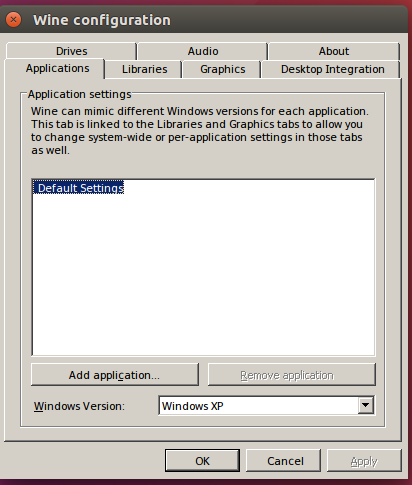
Task: Go to the Desktop Integration tab
Action: point(332,69)
